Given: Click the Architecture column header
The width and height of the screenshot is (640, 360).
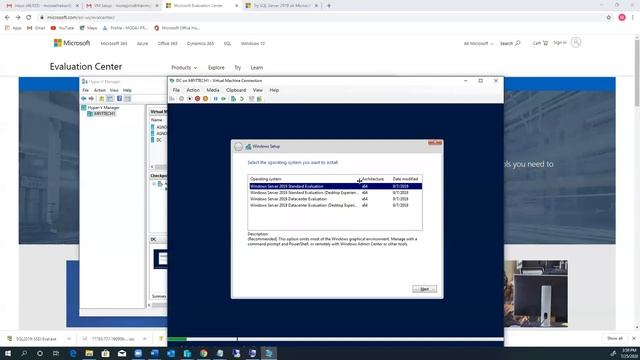Looking at the screenshot, I should click(374, 179).
